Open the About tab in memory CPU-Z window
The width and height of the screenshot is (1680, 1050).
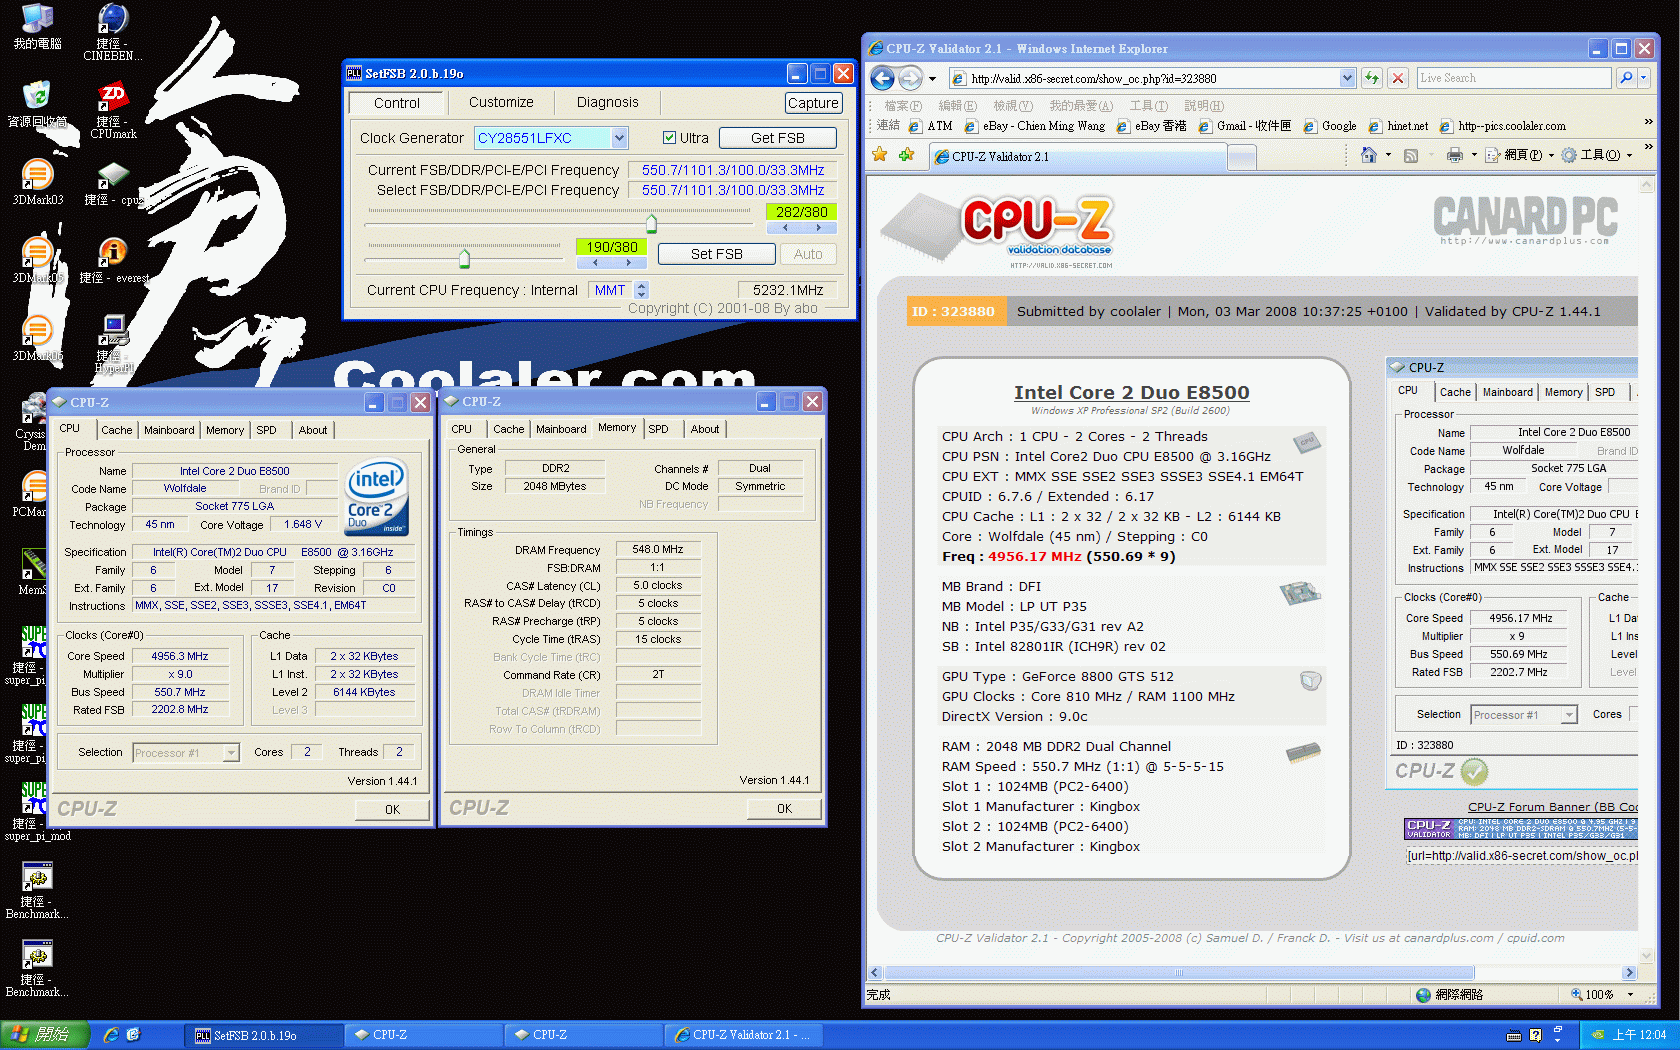pos(705,429)
